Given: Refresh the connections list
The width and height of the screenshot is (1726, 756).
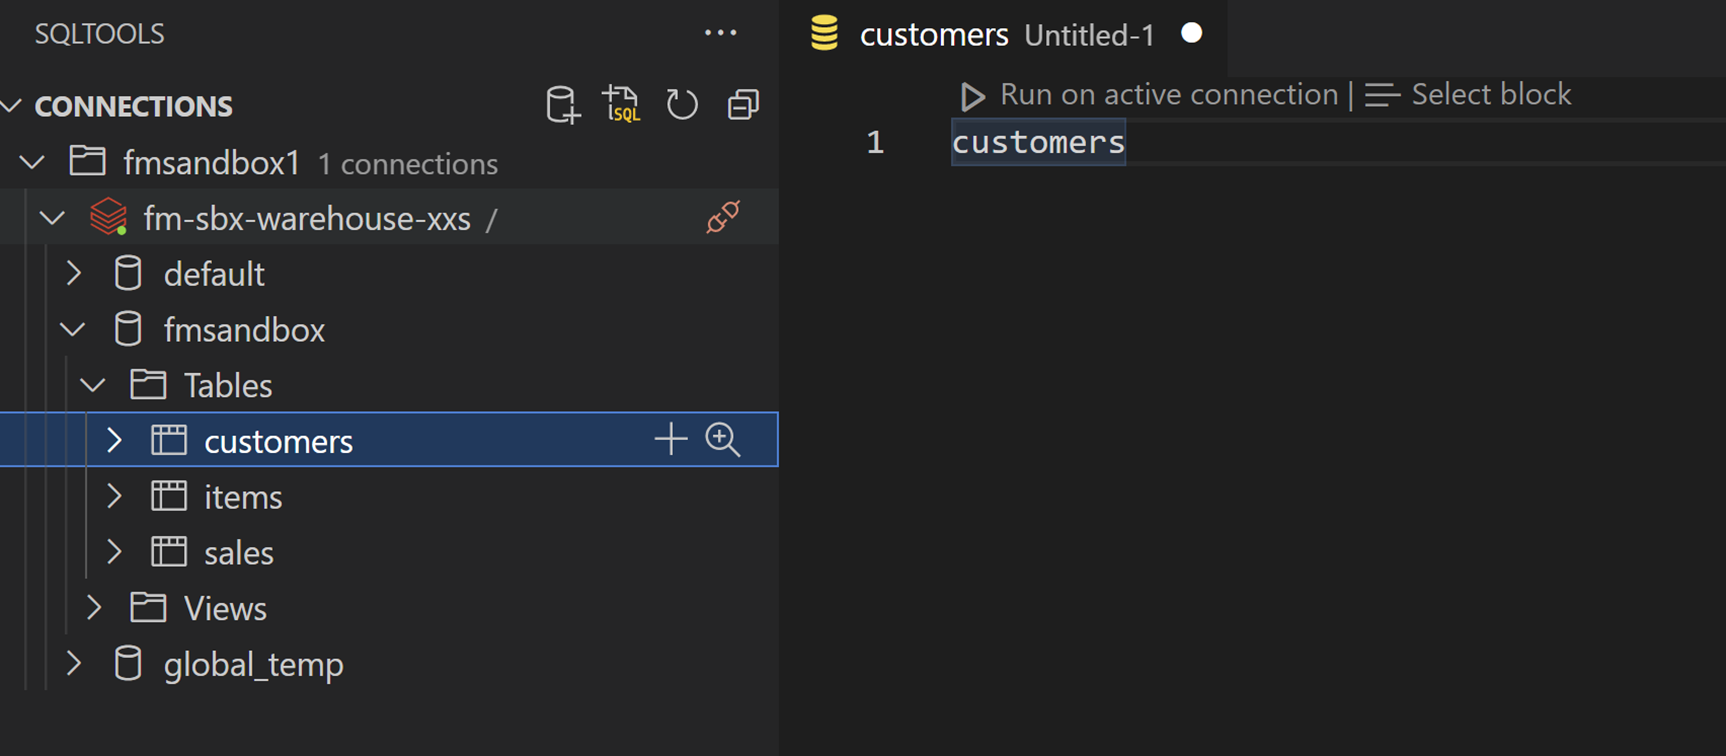Looking at the screenshot, I should tap(682, 105).
